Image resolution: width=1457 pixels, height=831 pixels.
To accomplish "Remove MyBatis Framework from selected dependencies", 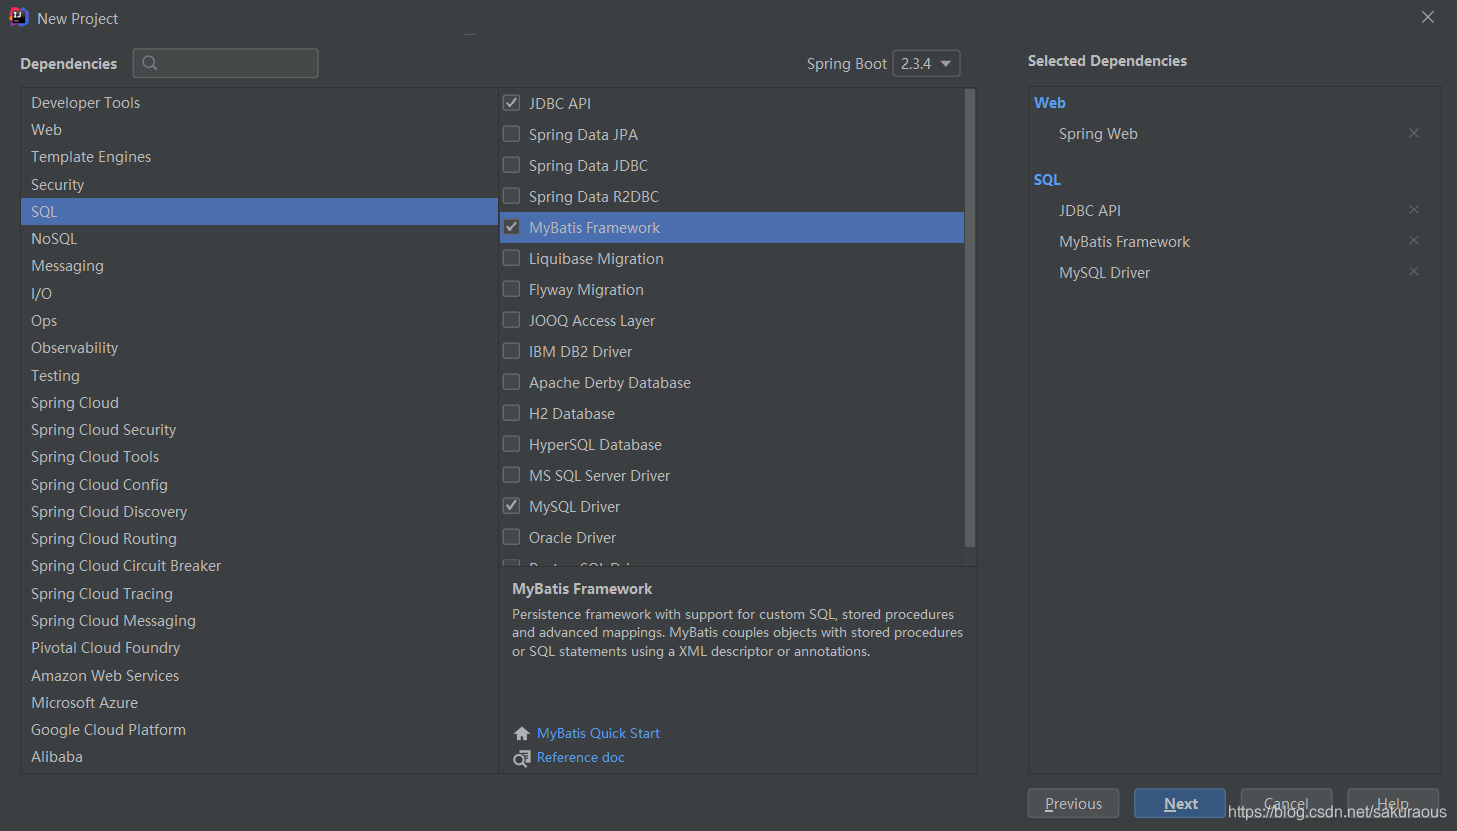I will coord(1414,241).
